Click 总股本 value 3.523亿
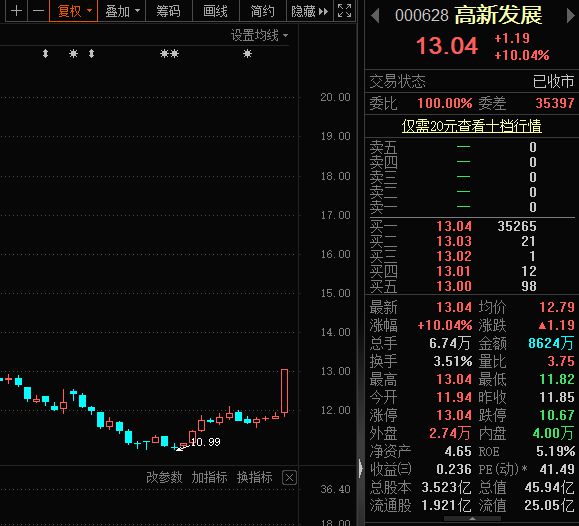This screenshot has width=579, height=526. pos(446,487)
